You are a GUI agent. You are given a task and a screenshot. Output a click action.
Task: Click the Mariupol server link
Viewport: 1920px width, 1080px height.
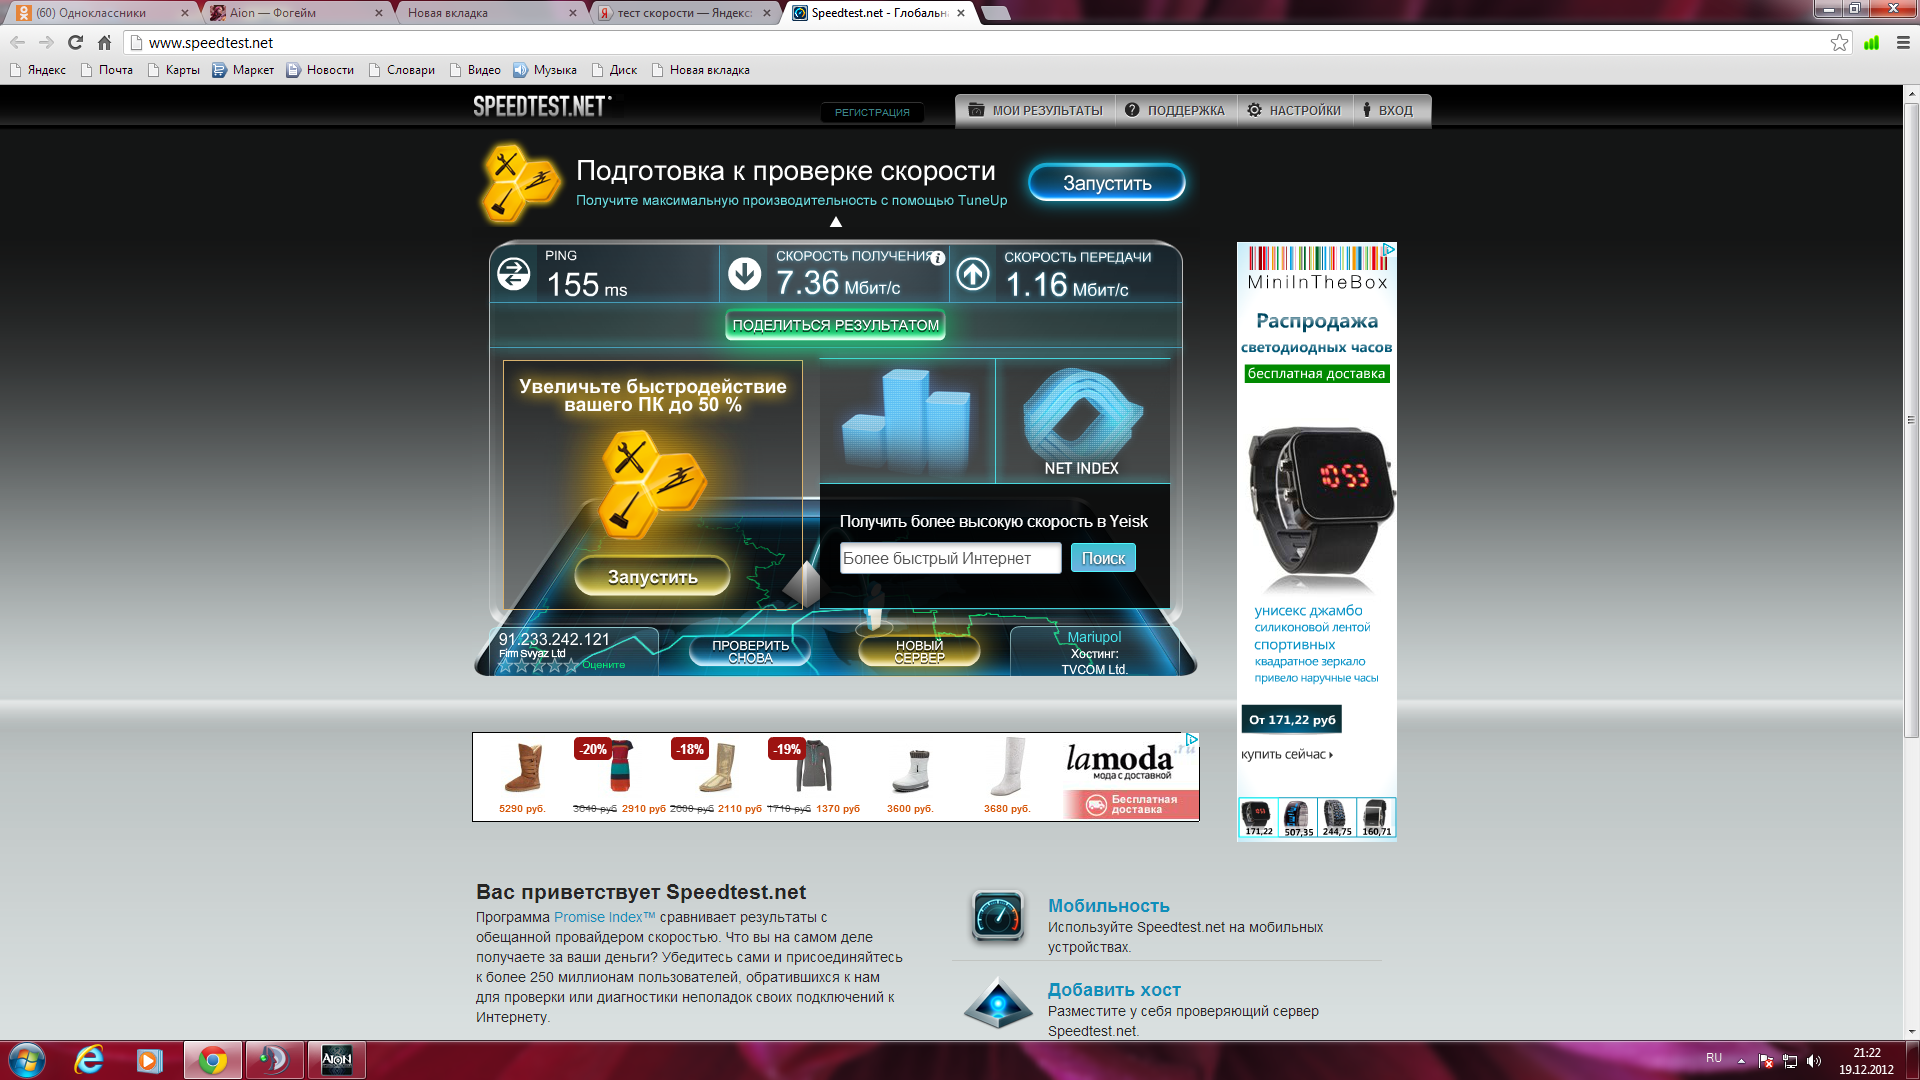point(1094,637)
